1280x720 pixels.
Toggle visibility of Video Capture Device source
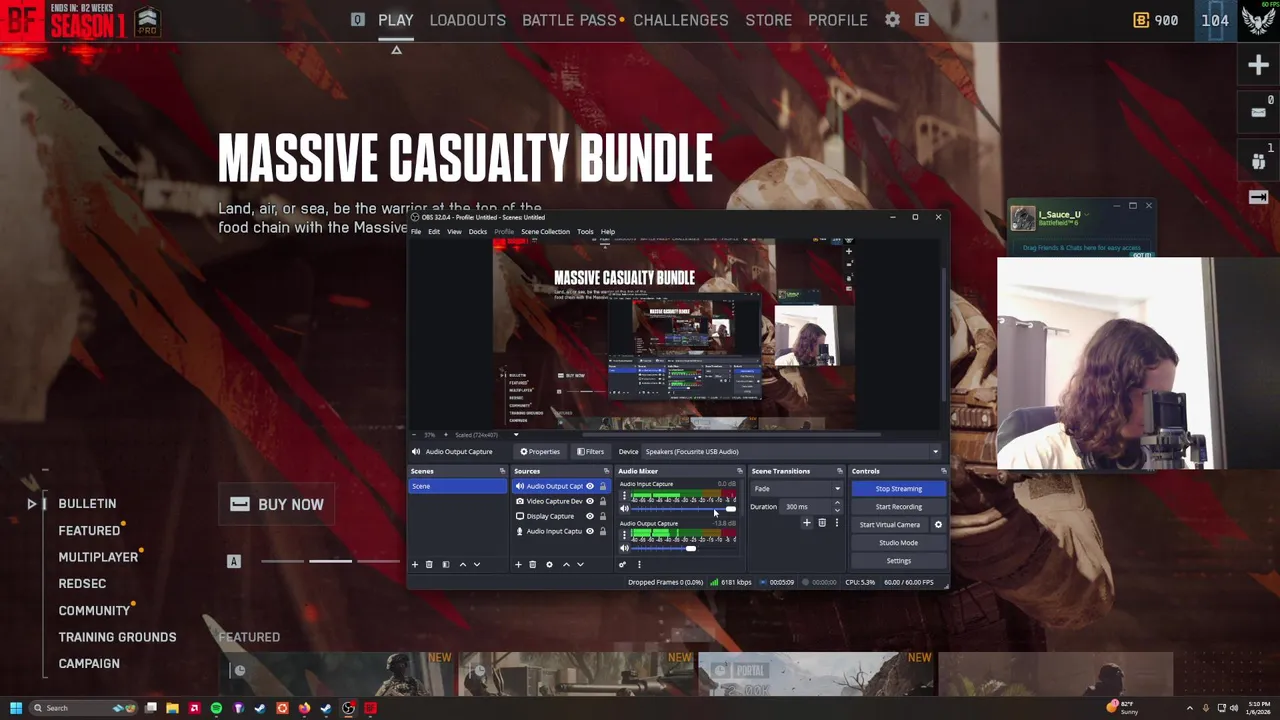point(589,502)
